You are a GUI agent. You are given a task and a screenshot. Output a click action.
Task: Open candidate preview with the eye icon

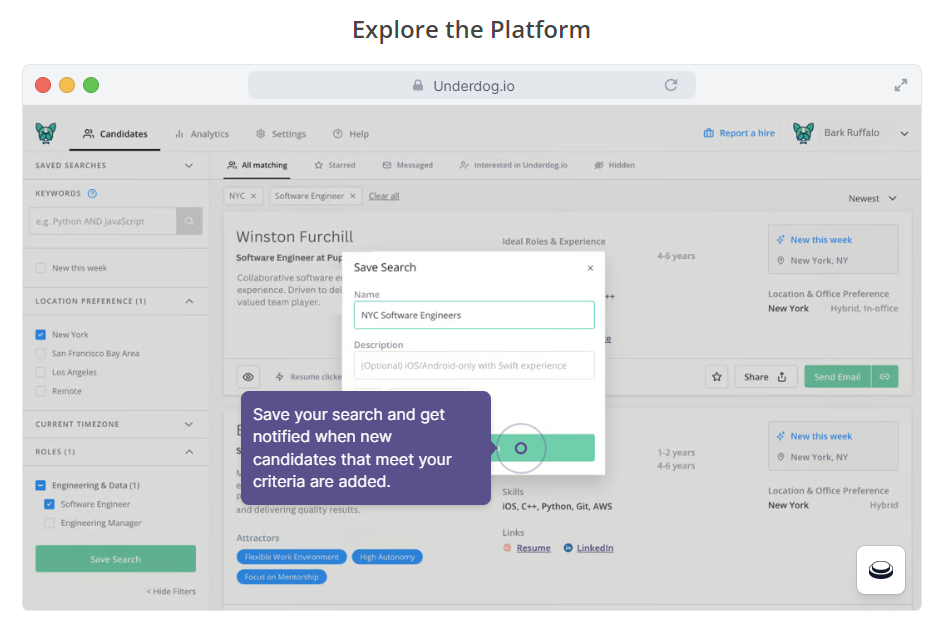tap(248, 377)
